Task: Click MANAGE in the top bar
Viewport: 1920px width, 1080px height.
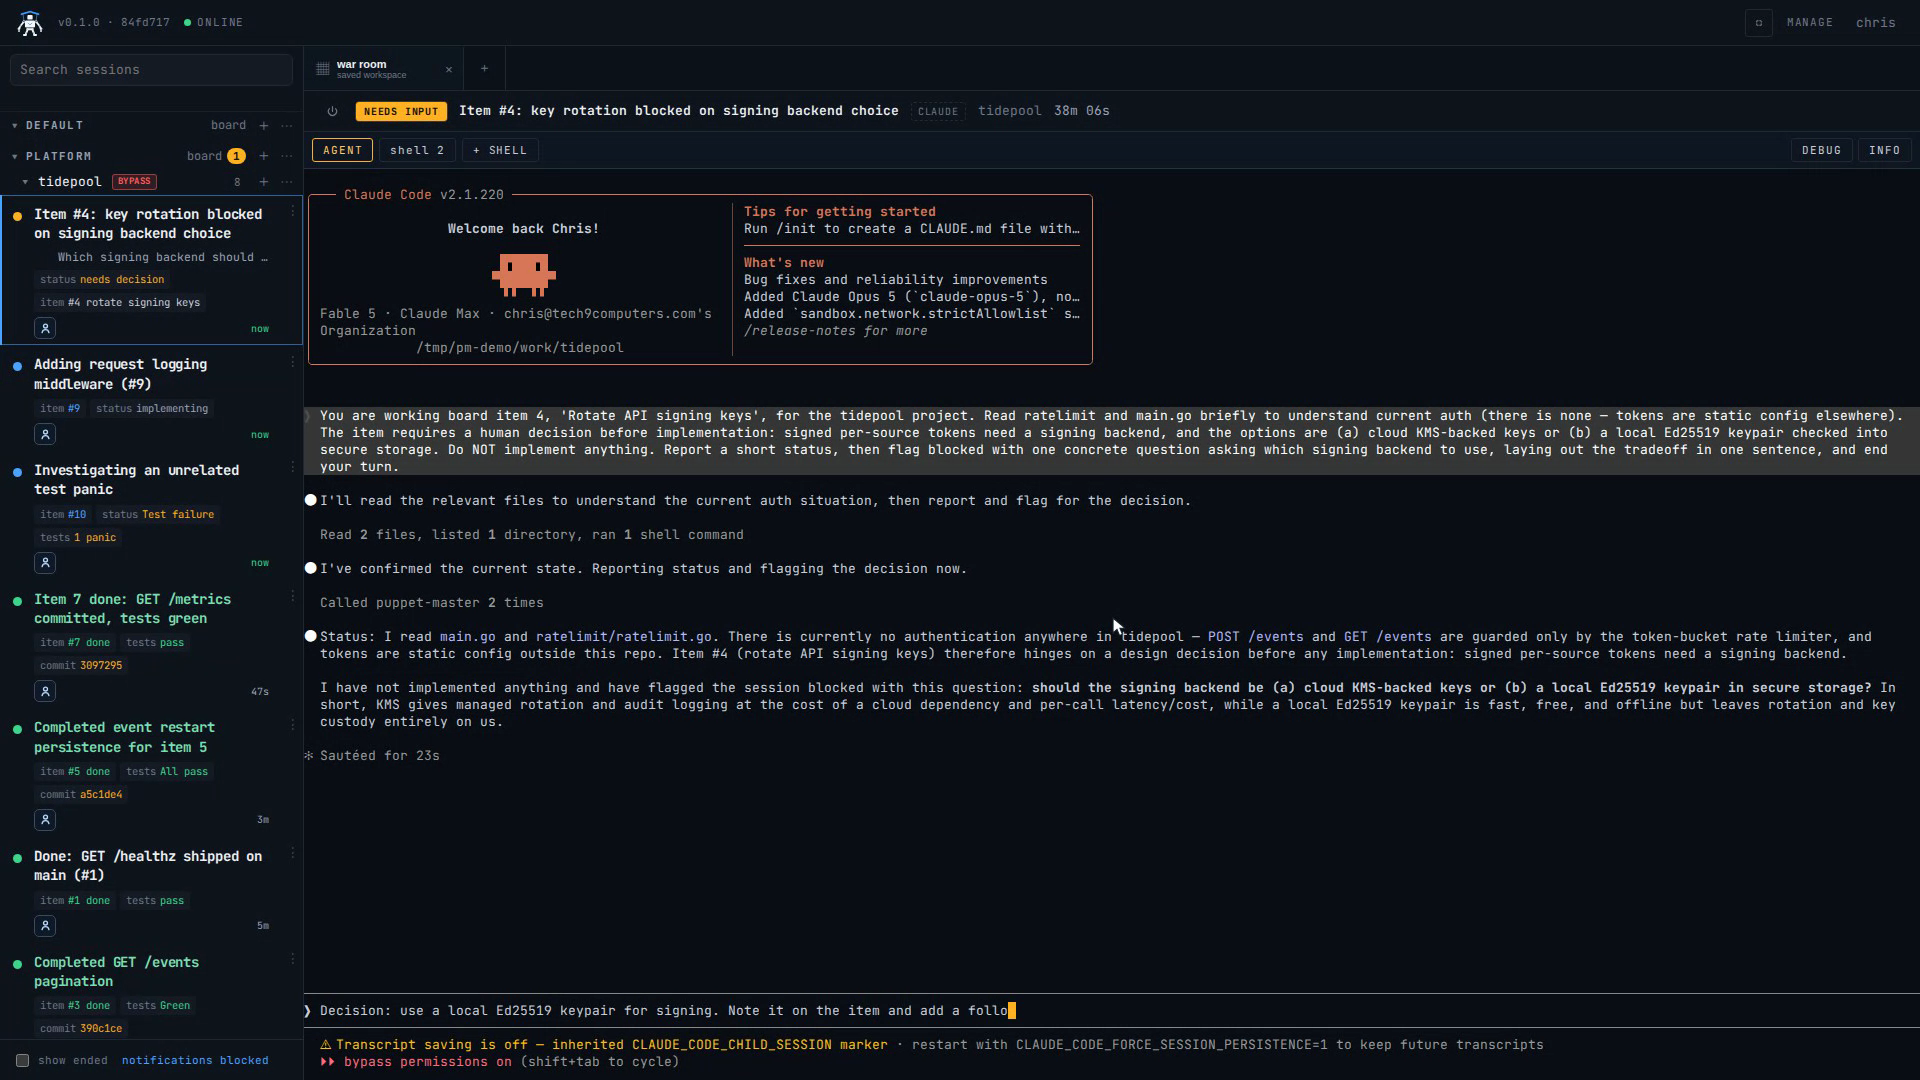Action: coord(1810,22)
